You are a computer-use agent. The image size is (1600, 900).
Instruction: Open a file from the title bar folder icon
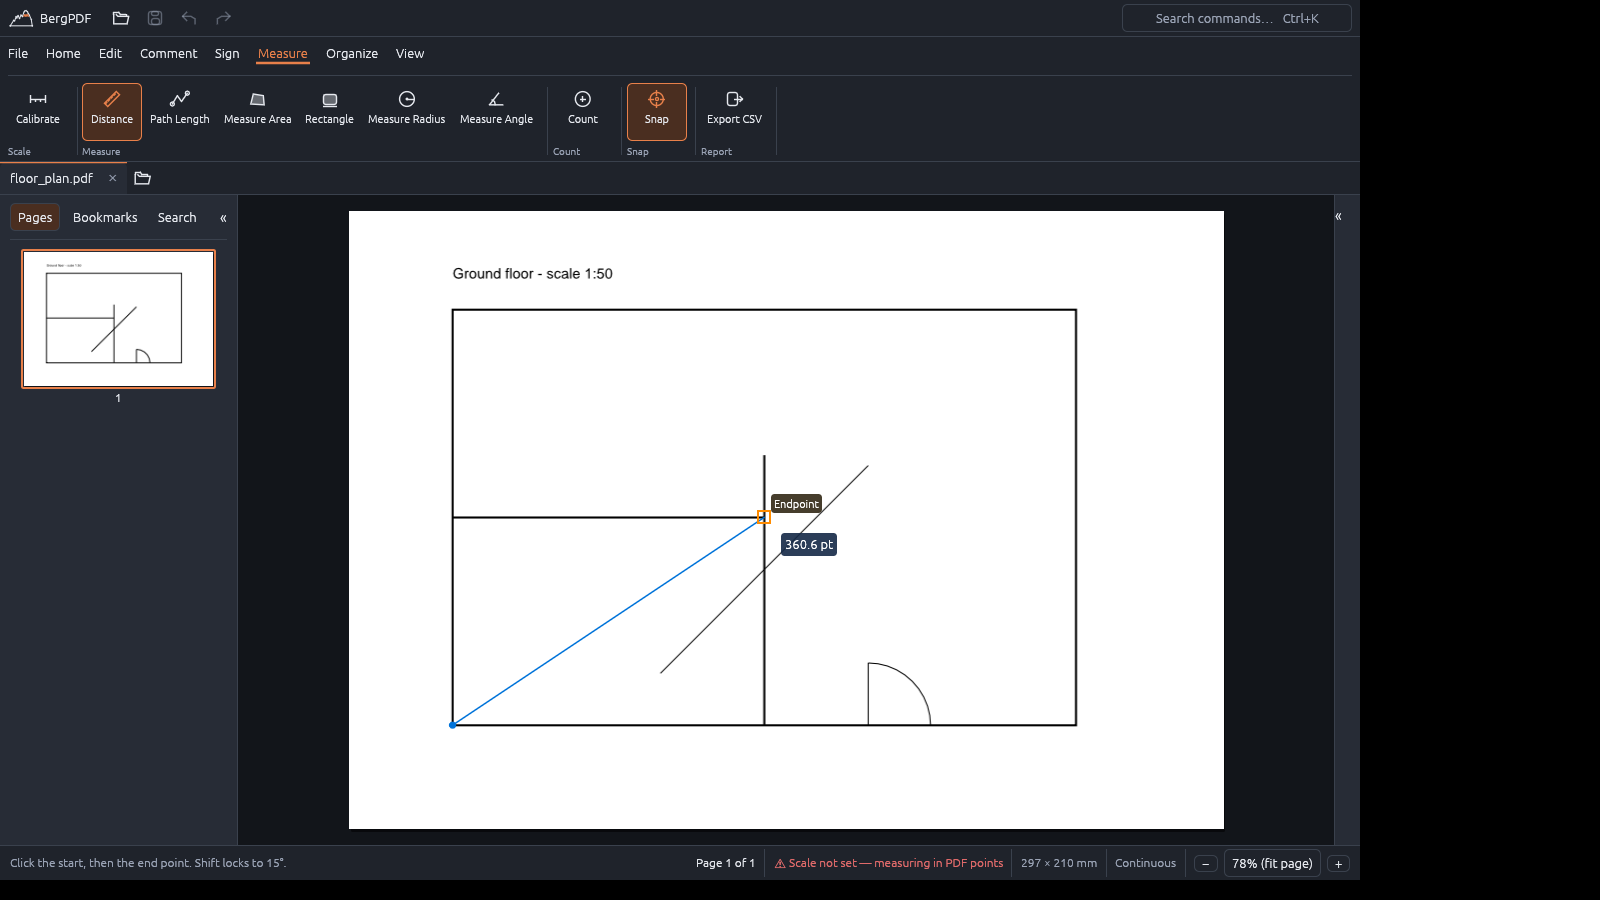[121, 18]
